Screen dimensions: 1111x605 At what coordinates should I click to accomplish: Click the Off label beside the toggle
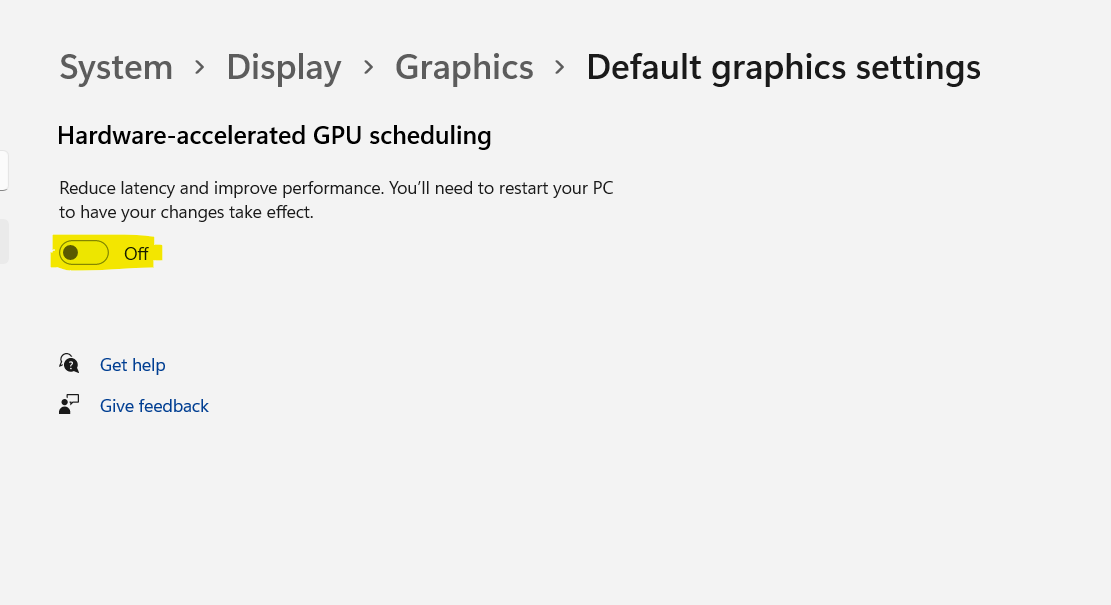pos(136,254)
